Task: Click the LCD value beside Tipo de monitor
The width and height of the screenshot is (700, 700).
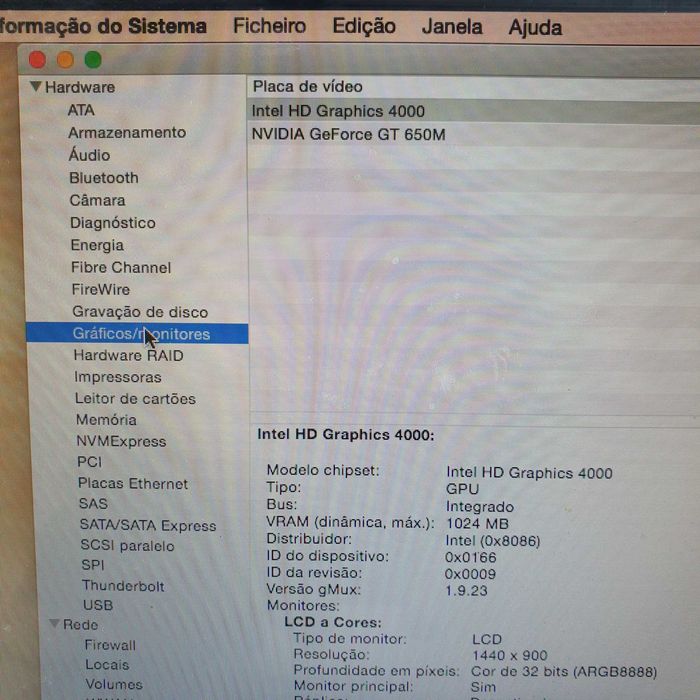Action: 487,639
